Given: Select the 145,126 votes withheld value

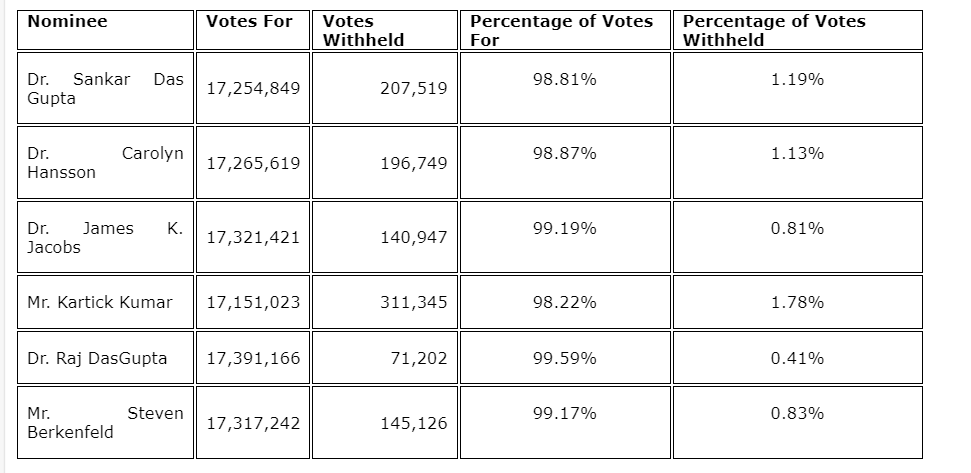Looking at the screenshot, I should pos(414,423).
